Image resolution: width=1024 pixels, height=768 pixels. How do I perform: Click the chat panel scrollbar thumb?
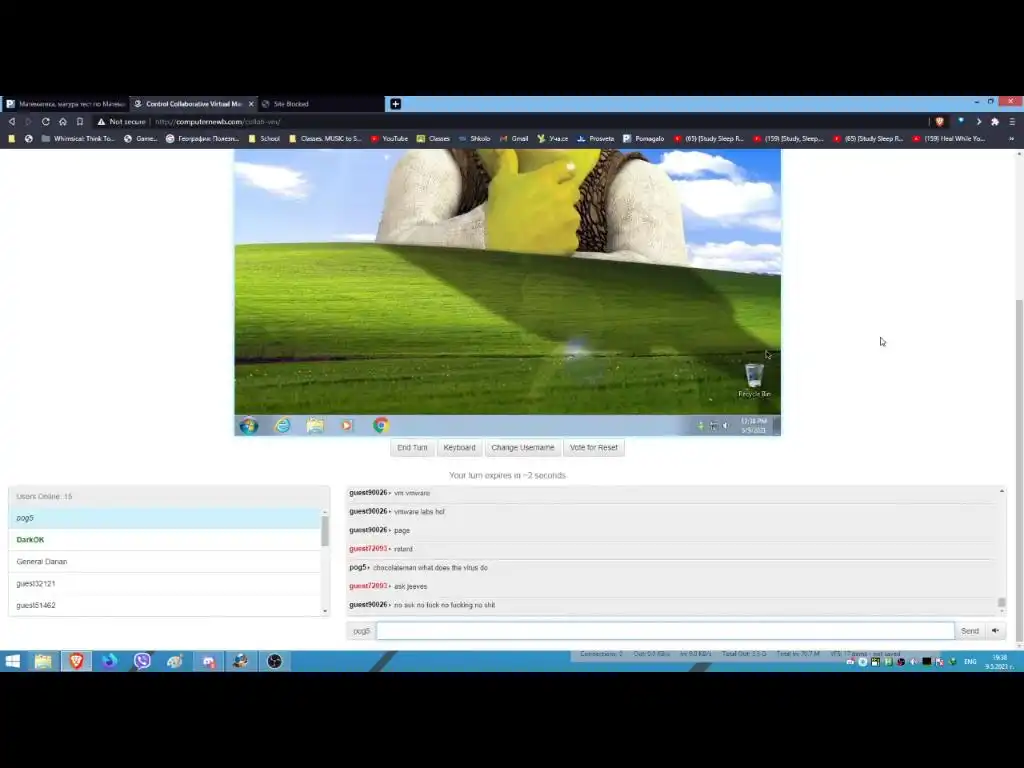point(1001,602)
